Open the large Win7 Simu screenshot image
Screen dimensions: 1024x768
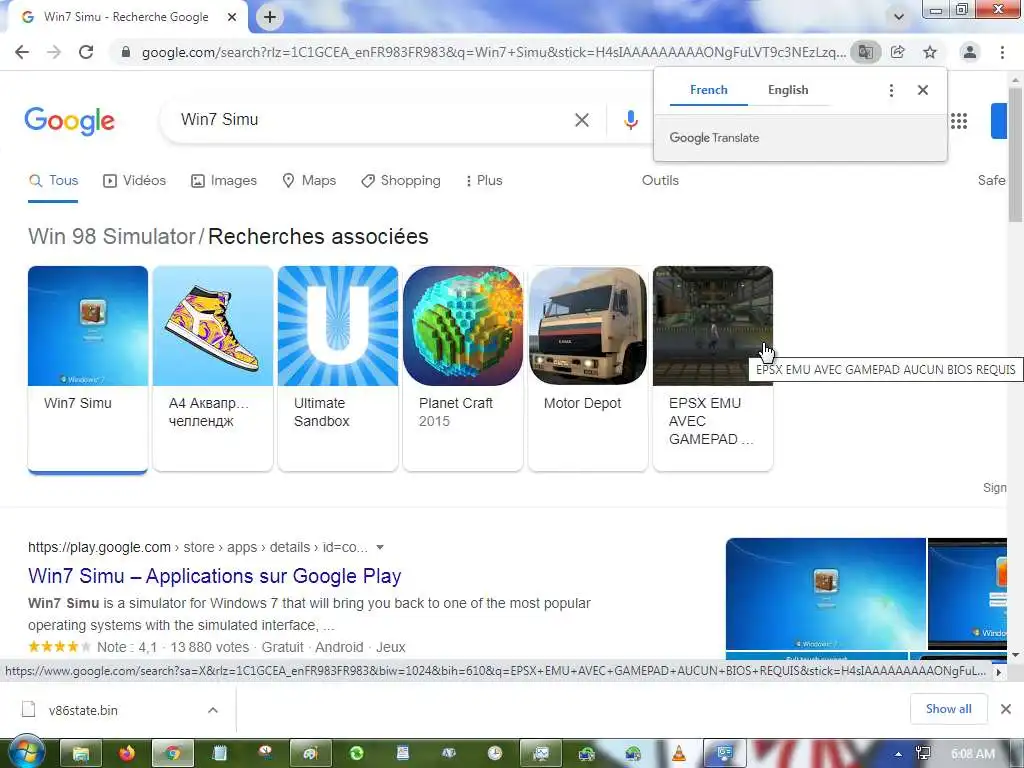pos(825,594)
